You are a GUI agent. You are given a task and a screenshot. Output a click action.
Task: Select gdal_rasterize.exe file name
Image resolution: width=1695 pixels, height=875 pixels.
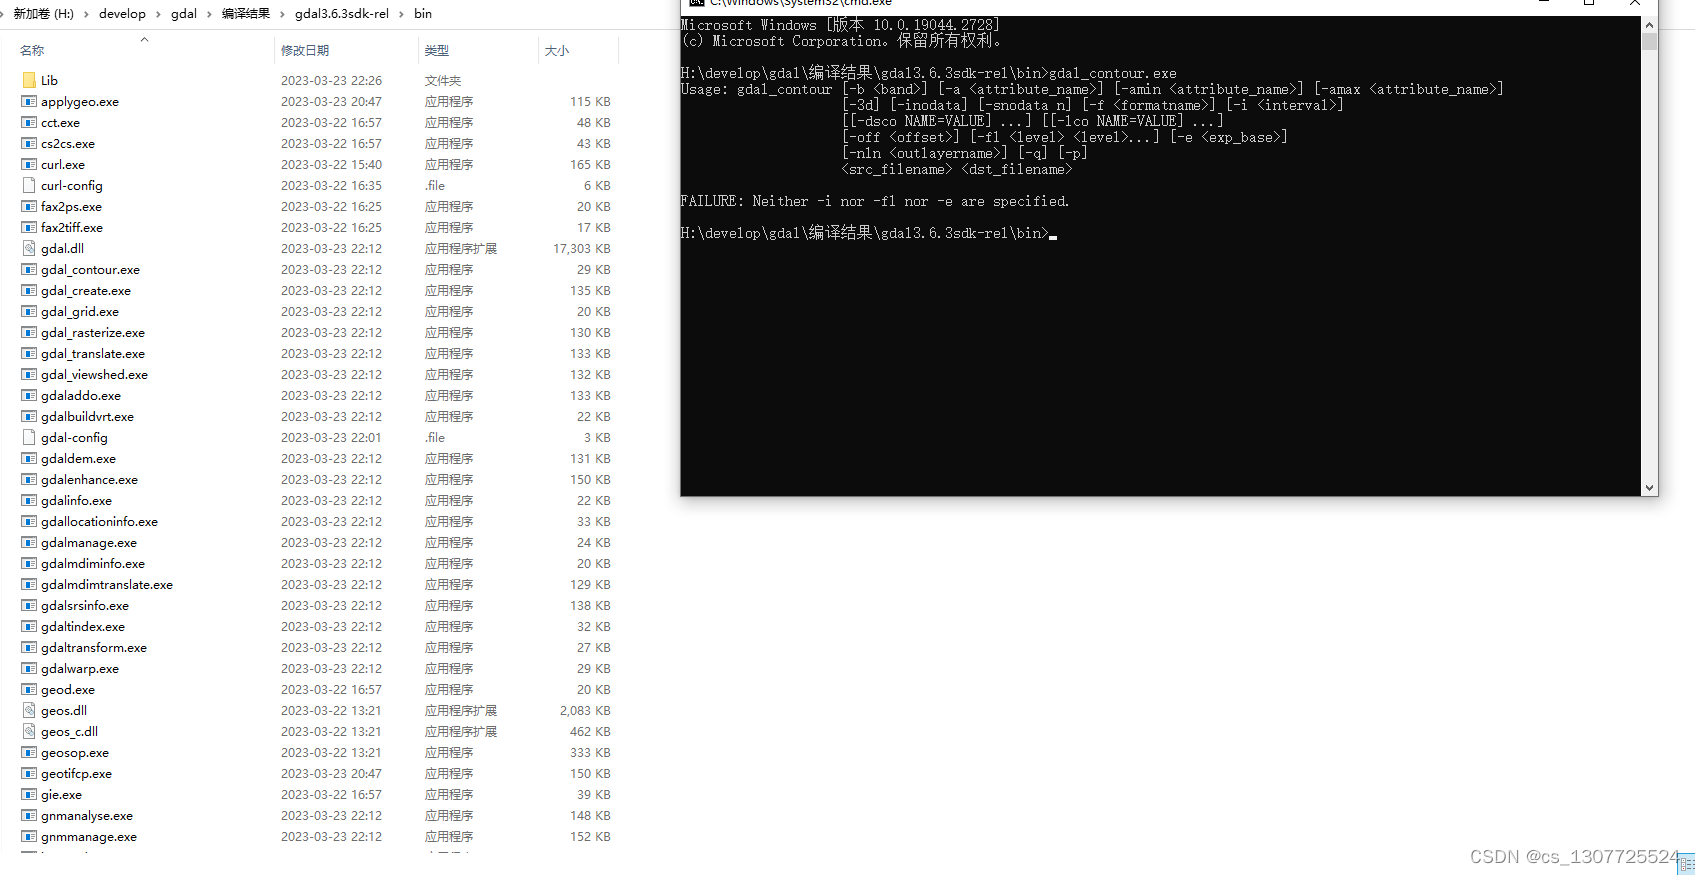pyautogui.click(x=93, y=333)
